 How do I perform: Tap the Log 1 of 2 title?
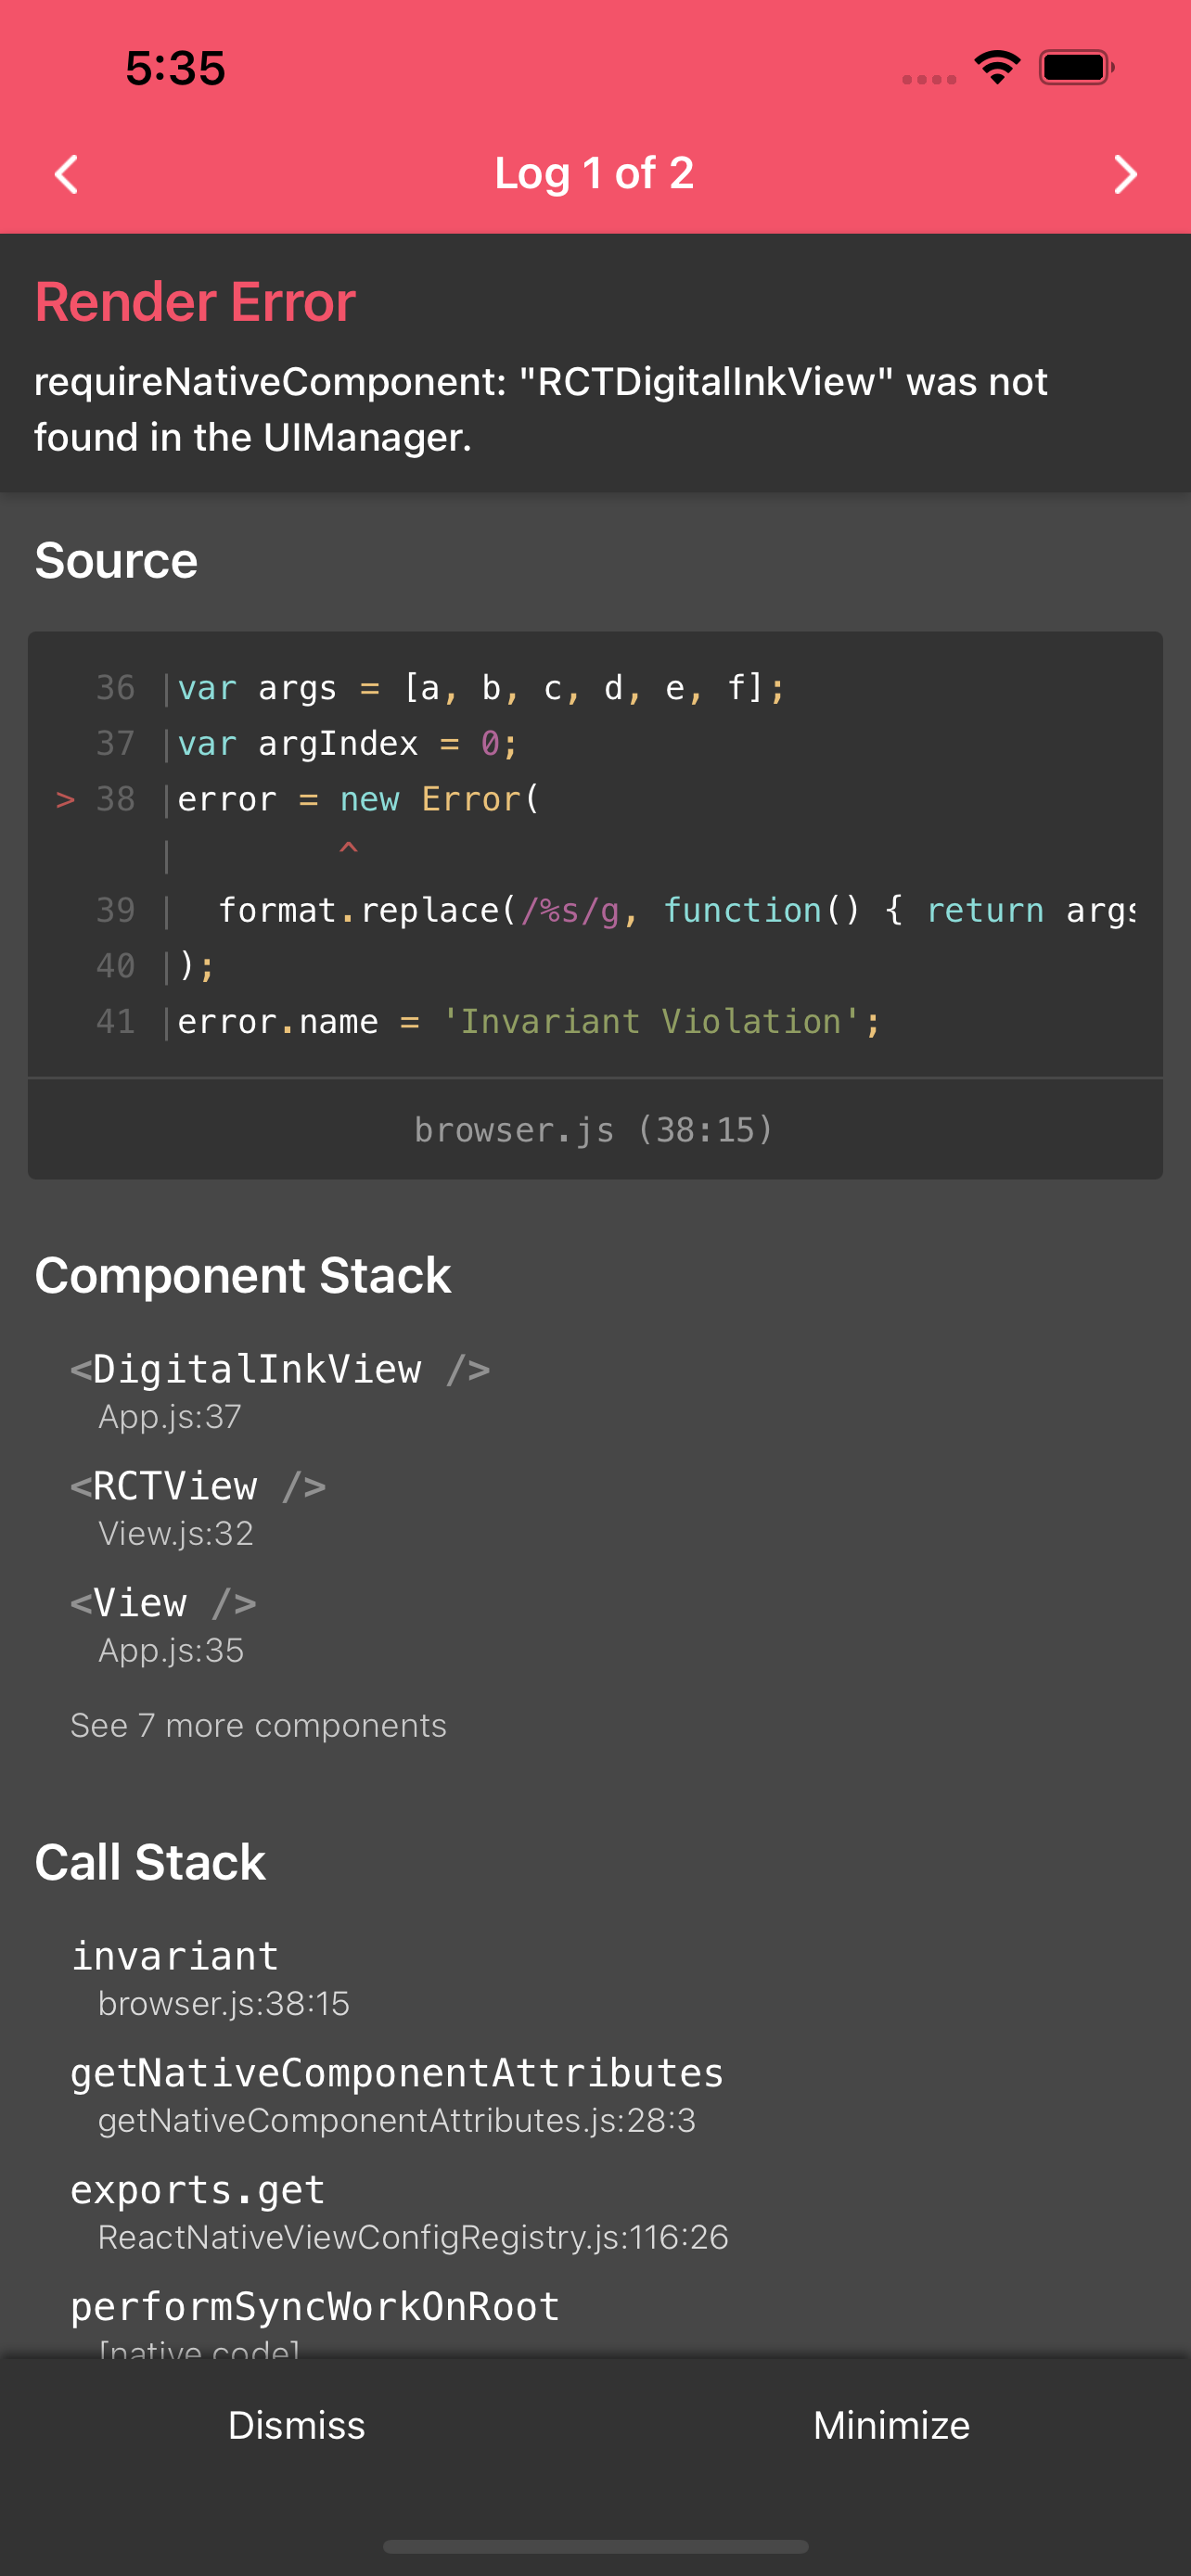coord(594,173)
